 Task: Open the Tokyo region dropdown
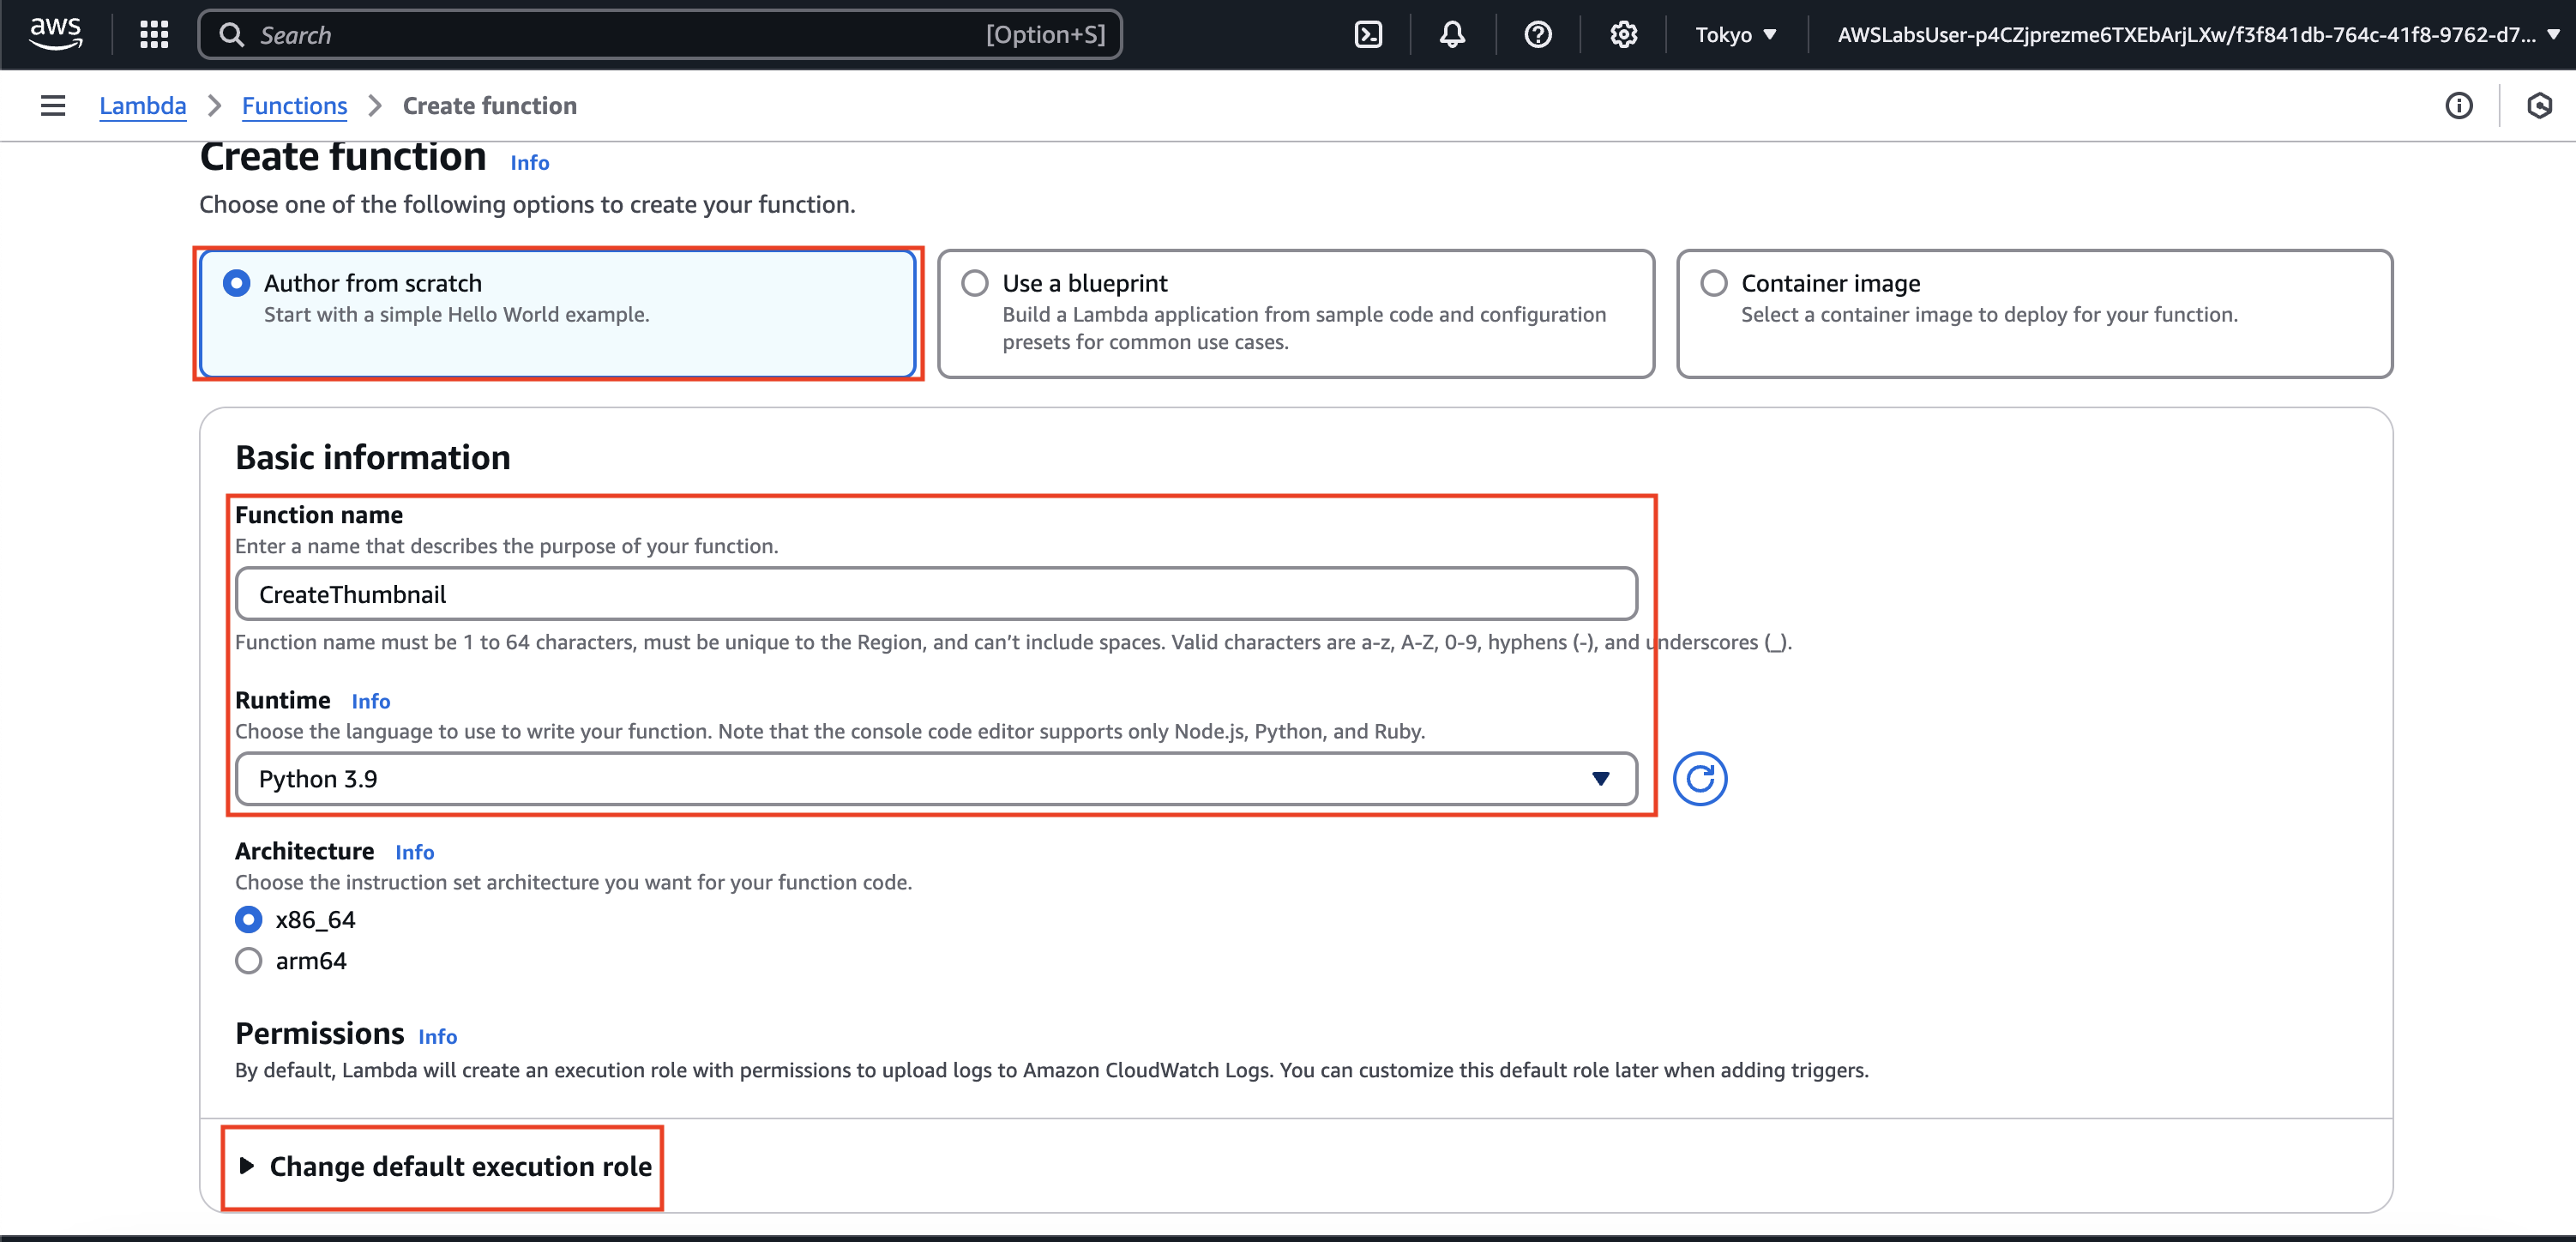[1735, 34]
